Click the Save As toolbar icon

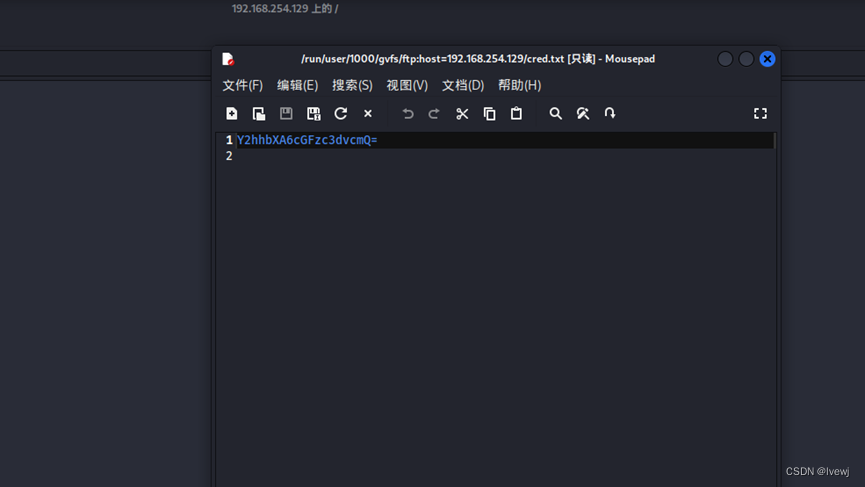313,114
